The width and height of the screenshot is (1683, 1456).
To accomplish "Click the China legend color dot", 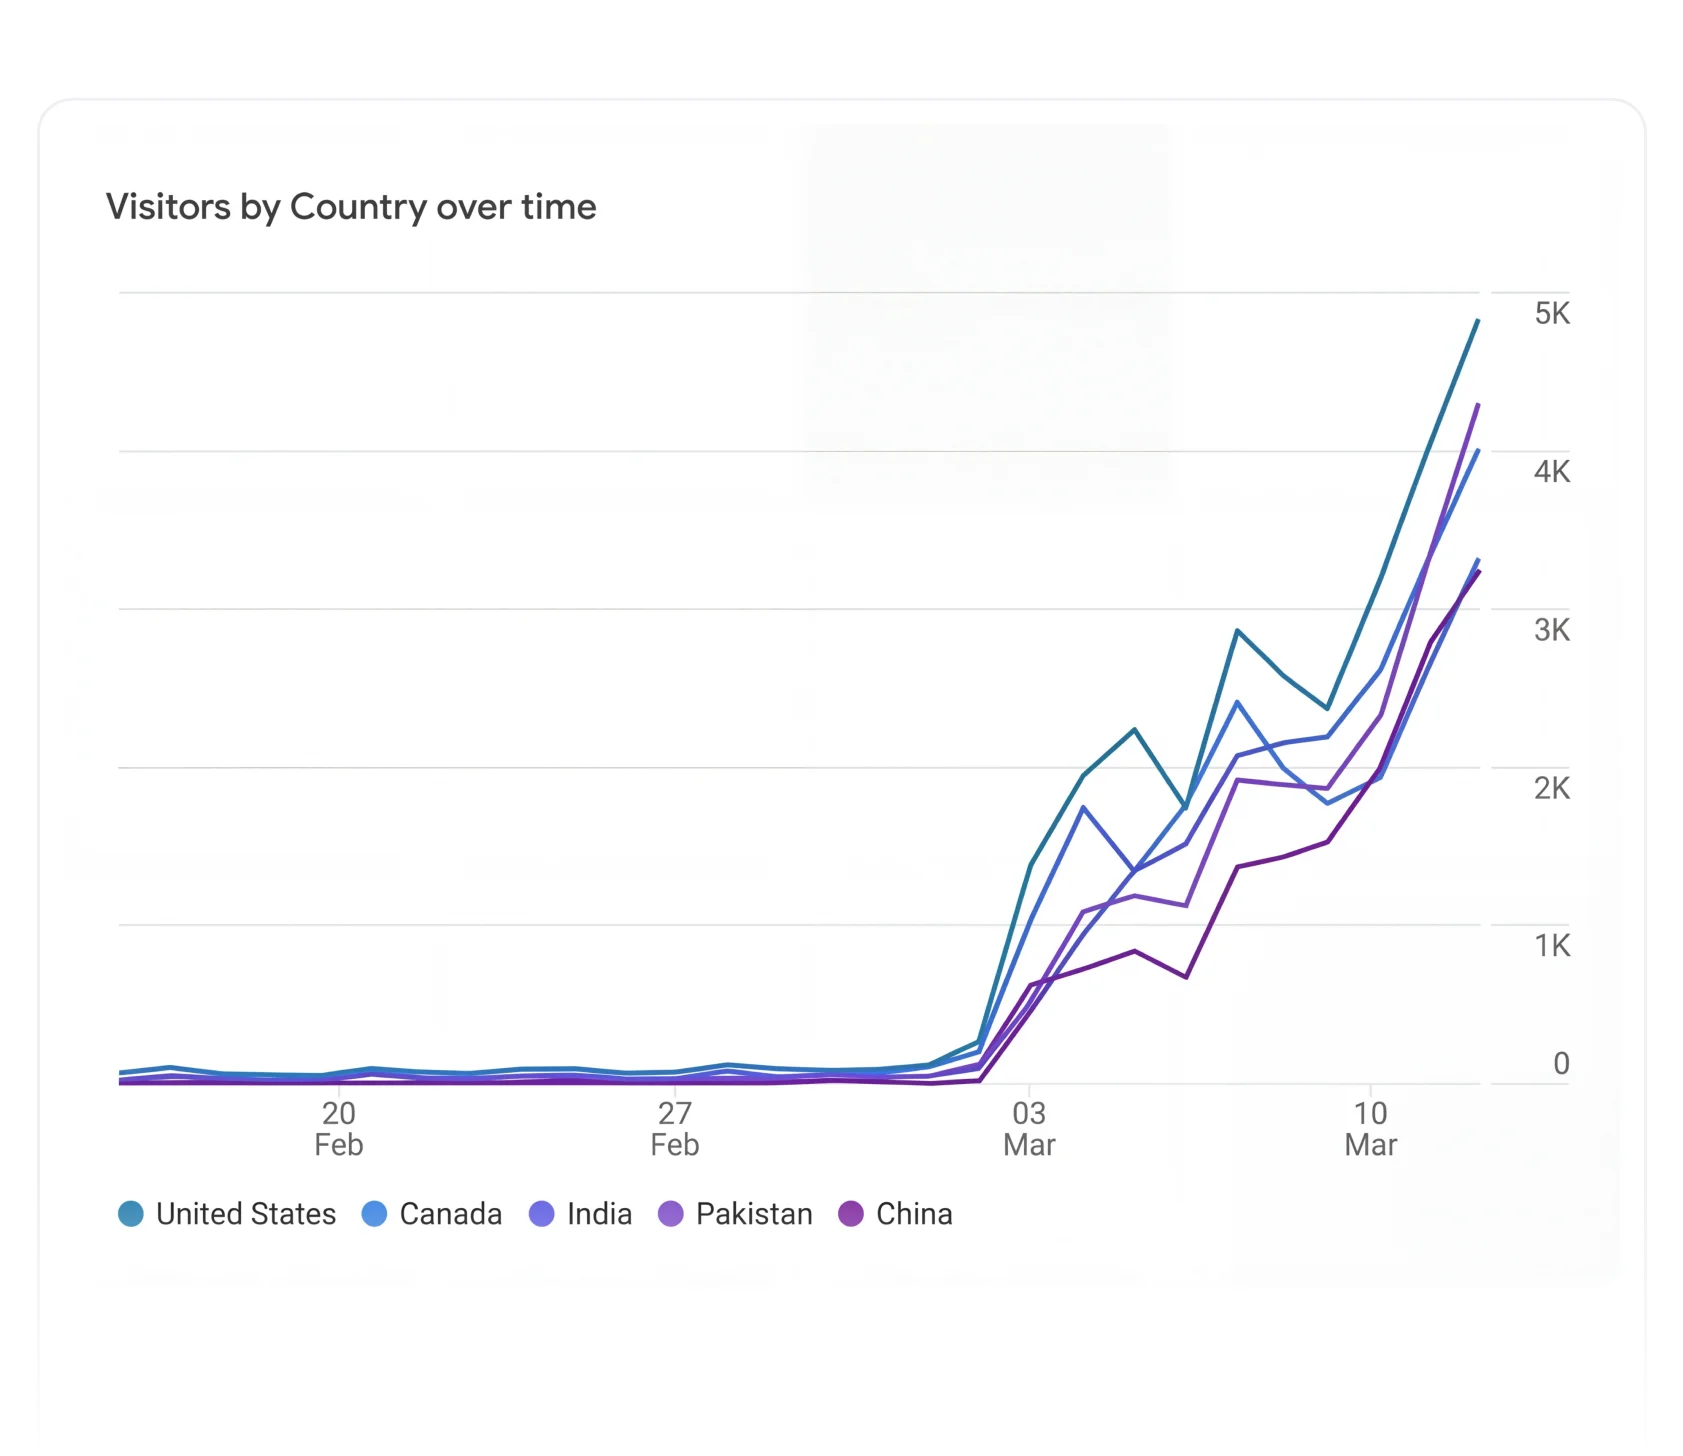I will point(851,1214).
